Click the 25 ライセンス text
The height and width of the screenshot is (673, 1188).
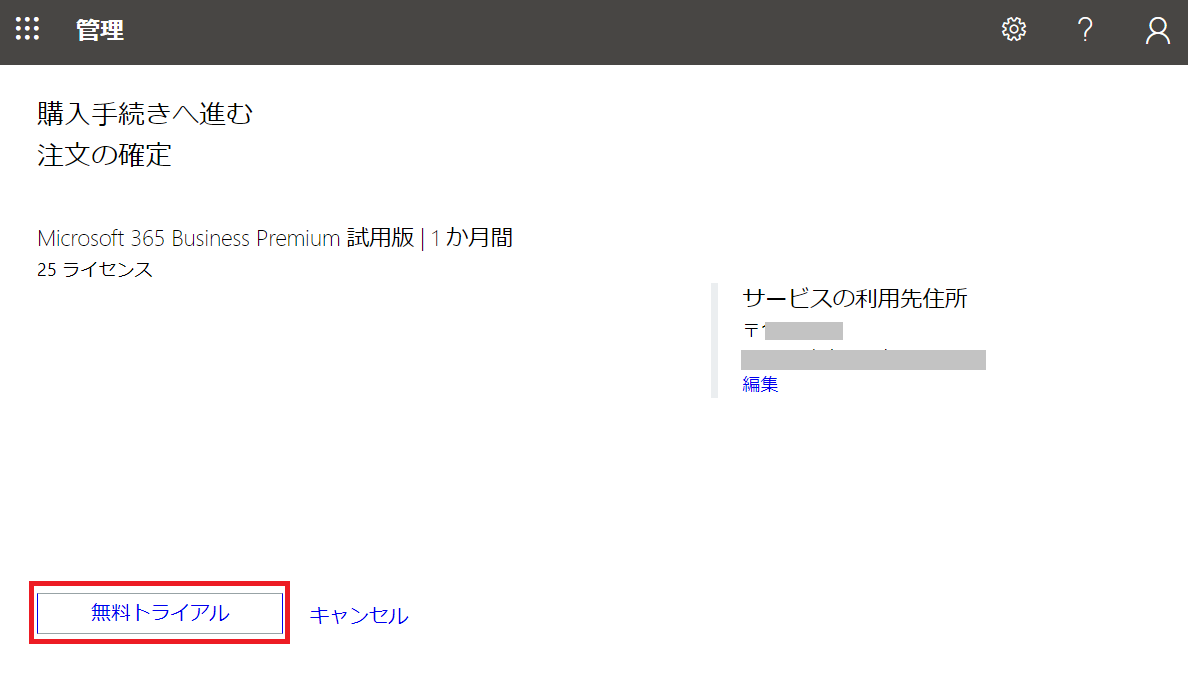[x=95, y=270]
